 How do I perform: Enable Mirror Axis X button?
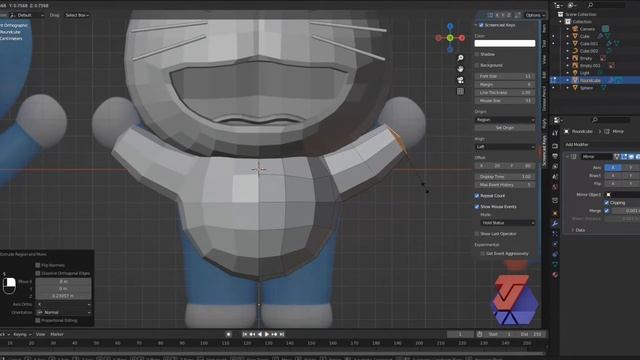click(x=613, y=168)
